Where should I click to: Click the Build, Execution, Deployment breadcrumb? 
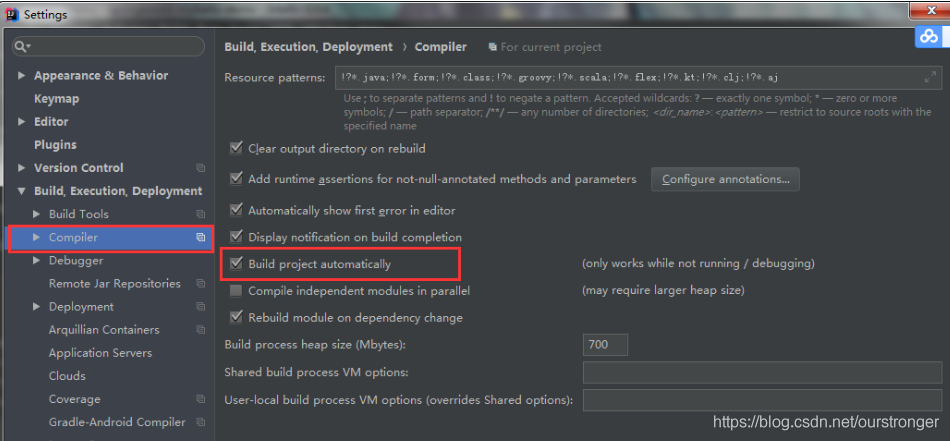308,47
